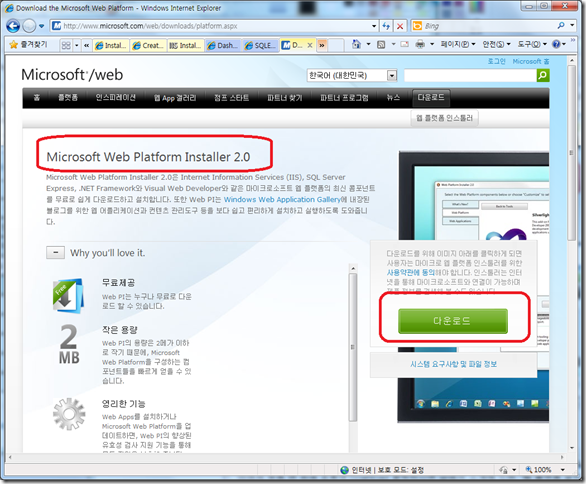Viewport: 586px width, 484px height.
Task: Go back with the browser Back arrow
Action: point(13,26)
